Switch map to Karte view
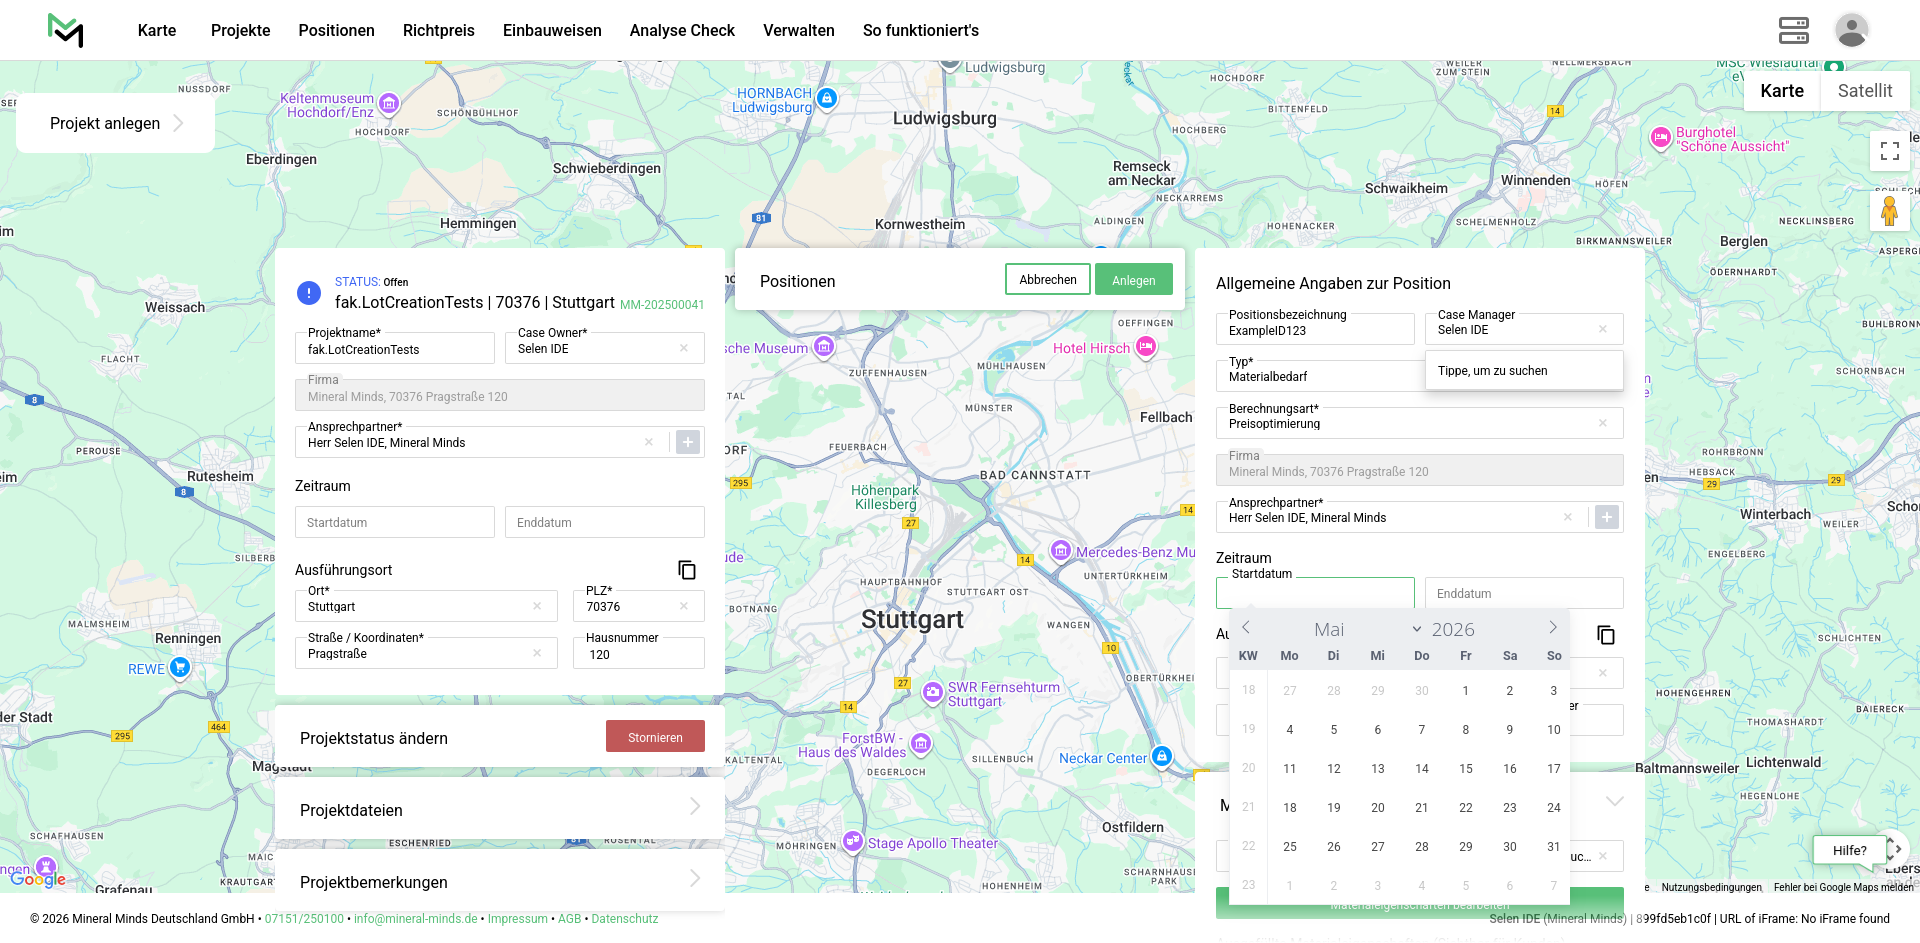The image size is (1920, 943). pos(1781,91)
